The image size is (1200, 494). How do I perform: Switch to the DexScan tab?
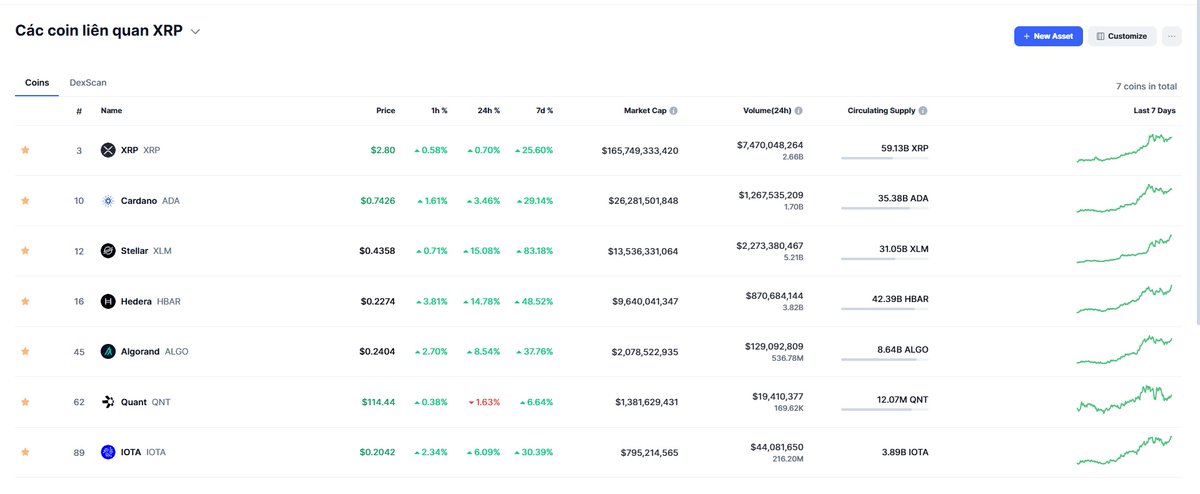88,82
